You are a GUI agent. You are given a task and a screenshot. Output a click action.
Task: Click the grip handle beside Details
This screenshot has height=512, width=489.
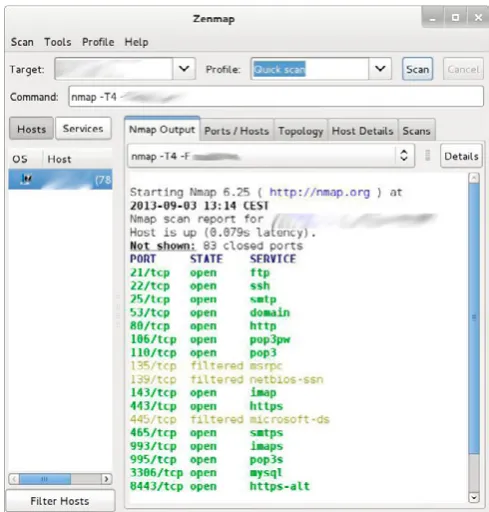[428, 155]
